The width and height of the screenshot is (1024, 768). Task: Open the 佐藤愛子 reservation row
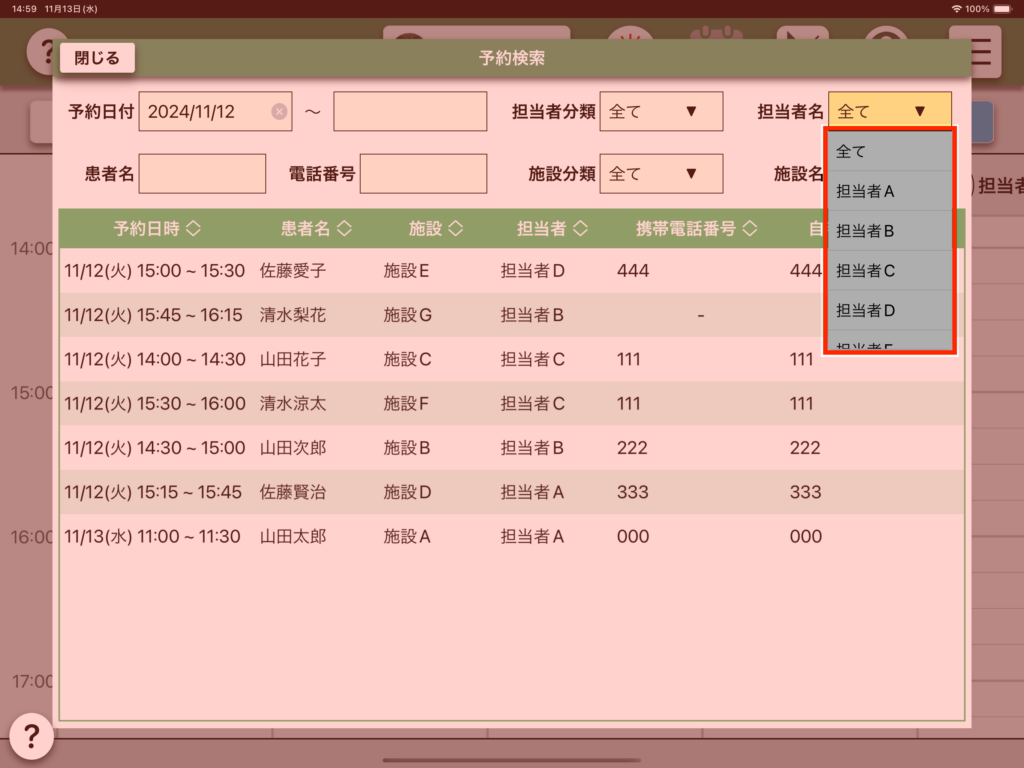(x=300, y=270)
